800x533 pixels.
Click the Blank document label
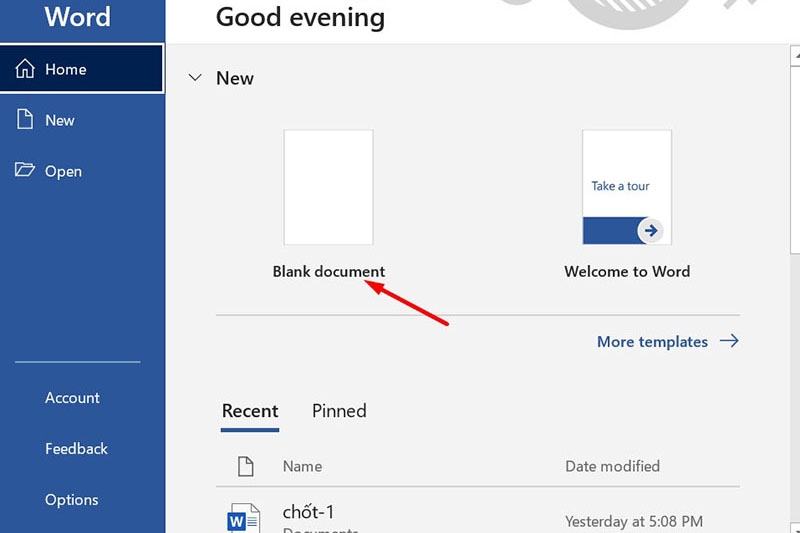tap(329, 271)
